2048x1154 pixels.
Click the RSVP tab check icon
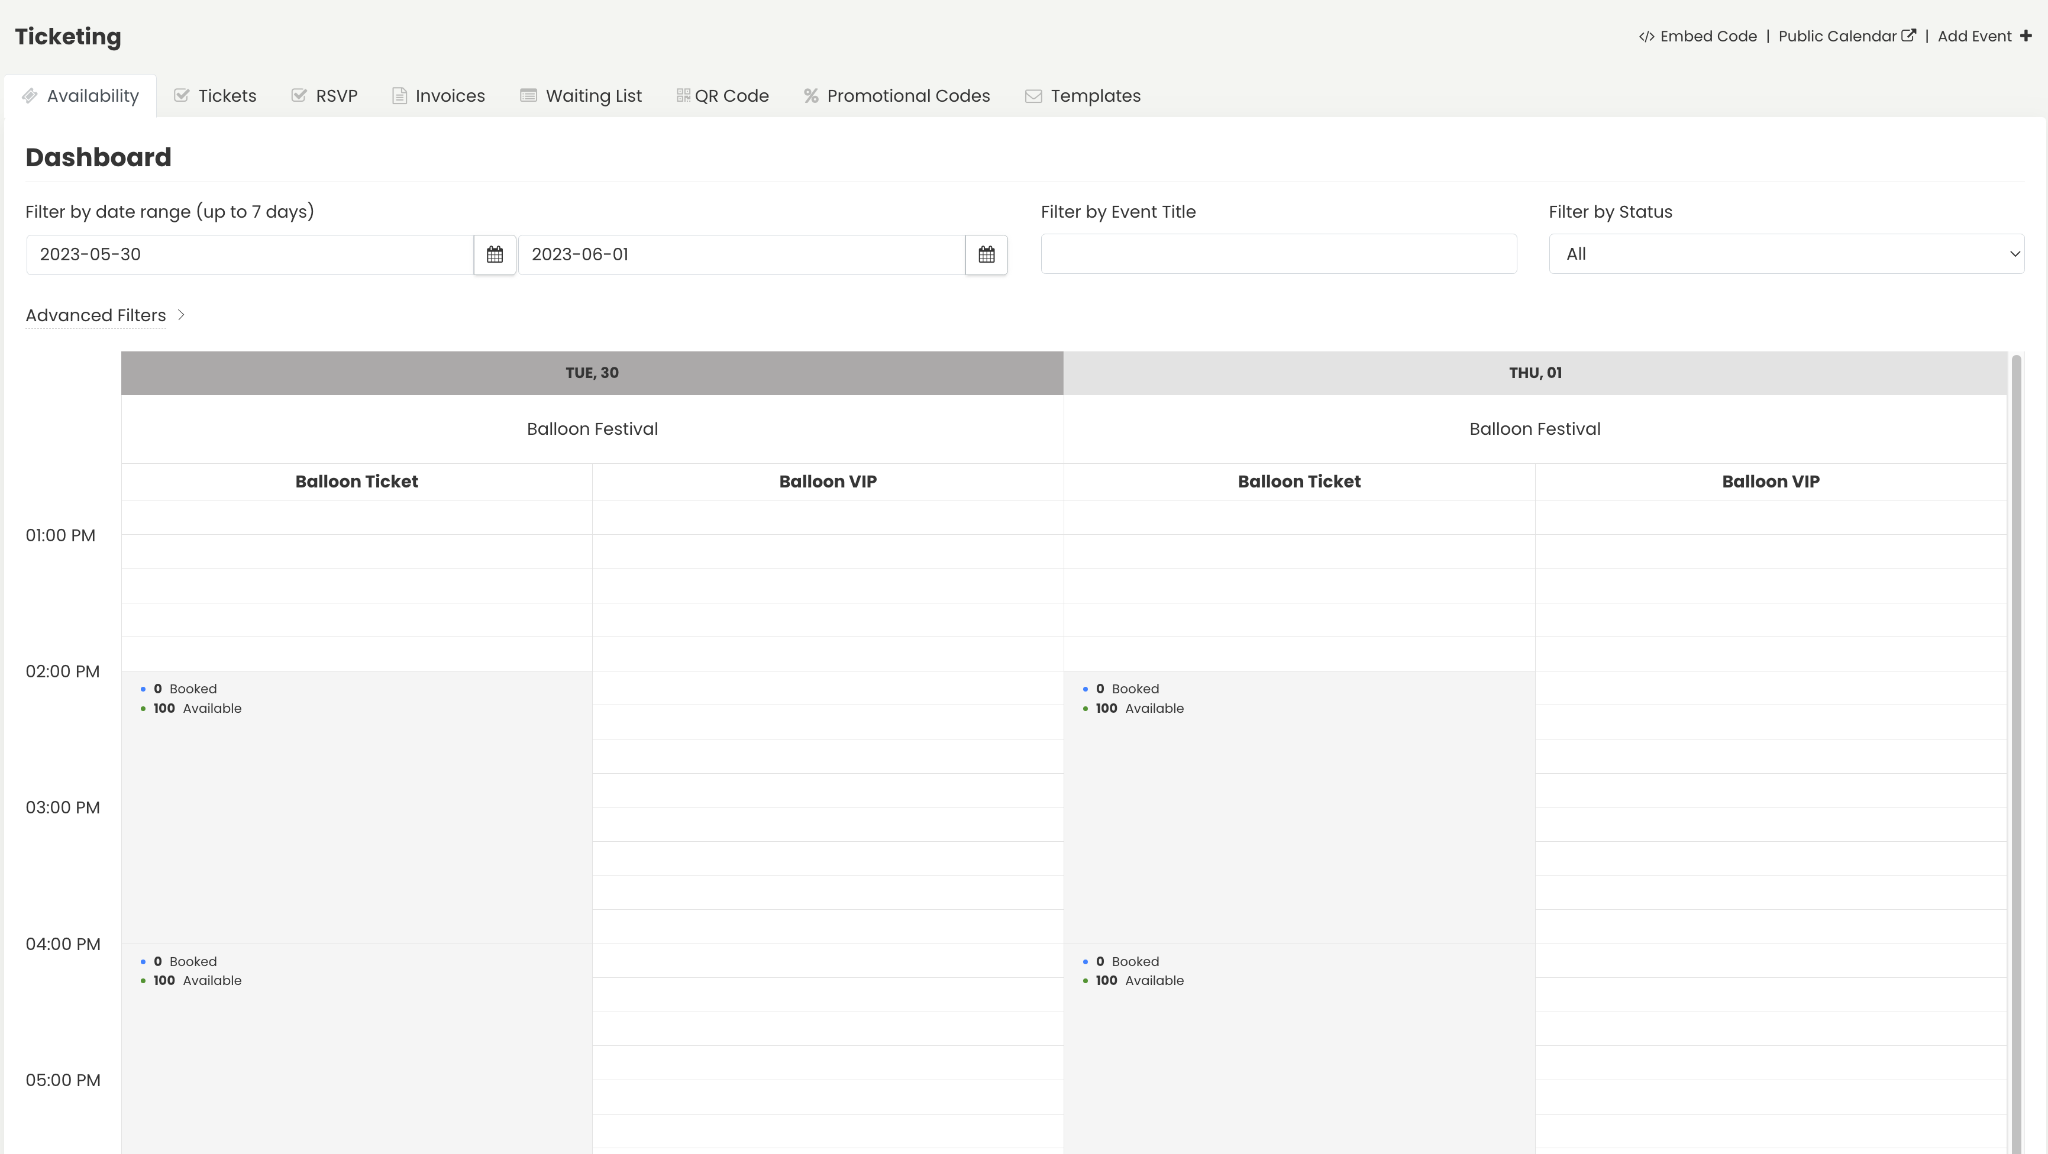299,96
